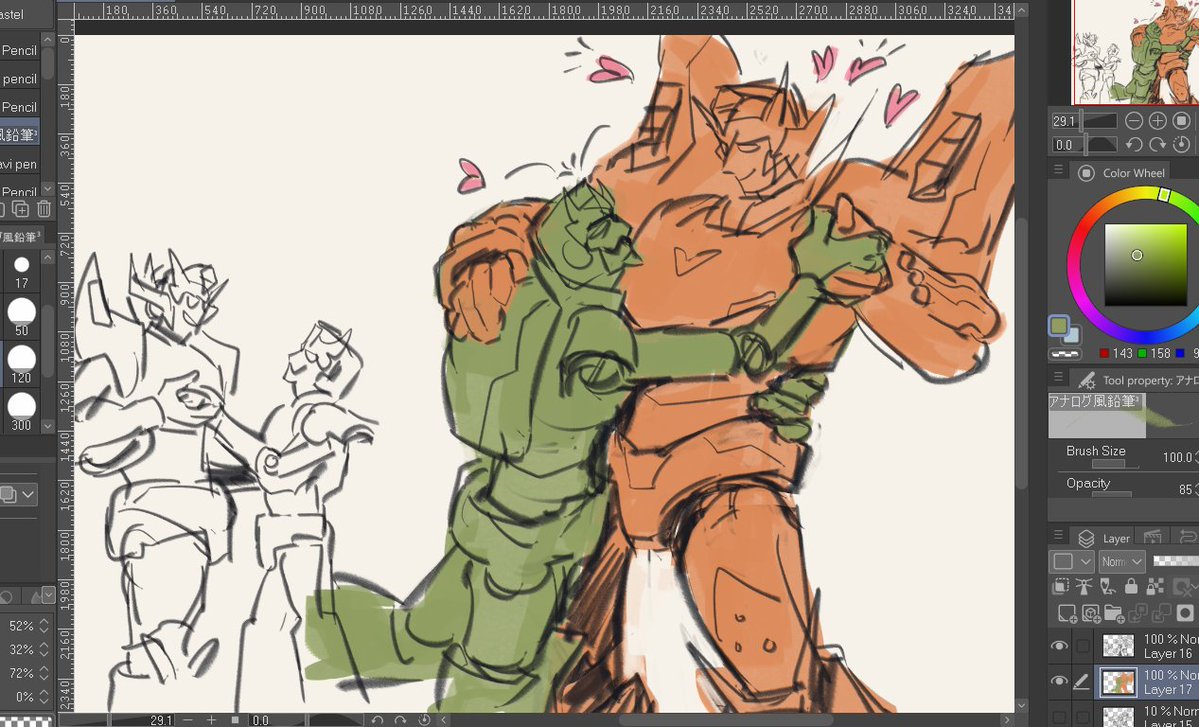
Task: Choose brush size 120 preset
Action: click(21, 365)
